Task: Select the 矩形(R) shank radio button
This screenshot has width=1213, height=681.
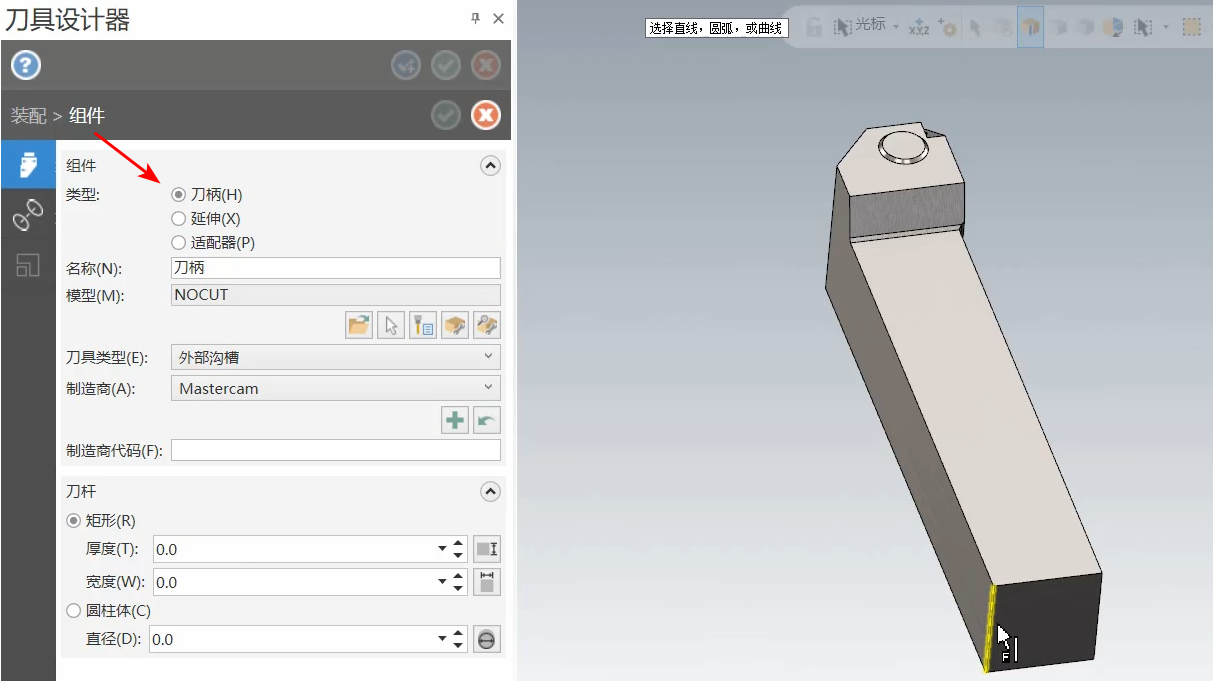Action: [x=73, y=521]
